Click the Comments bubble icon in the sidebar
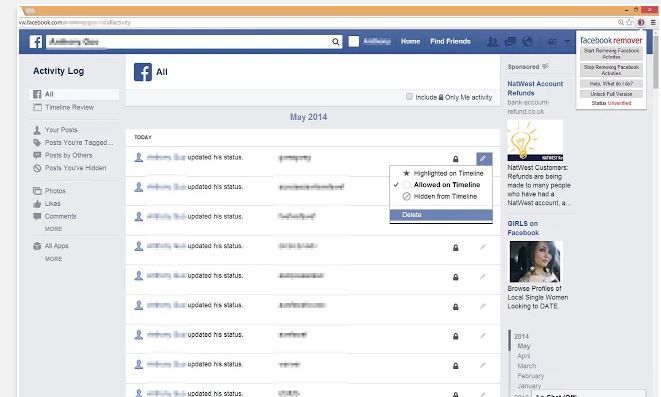 coord(37,216)
